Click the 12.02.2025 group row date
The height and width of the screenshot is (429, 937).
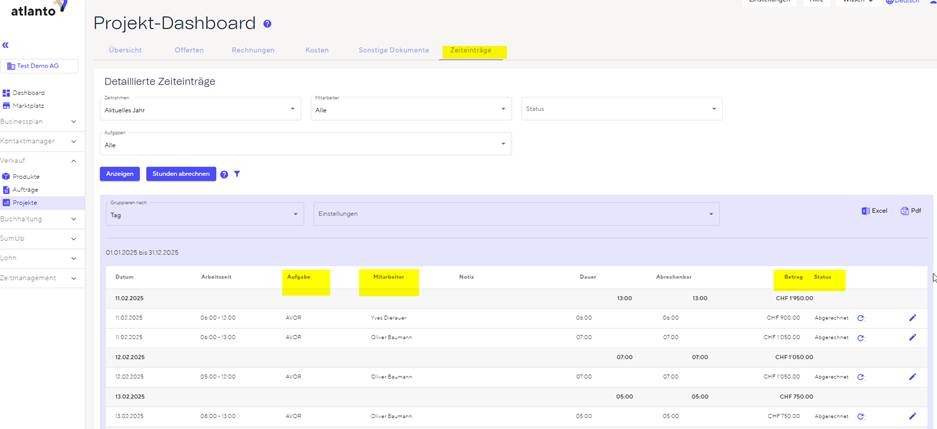pos(129,357)
